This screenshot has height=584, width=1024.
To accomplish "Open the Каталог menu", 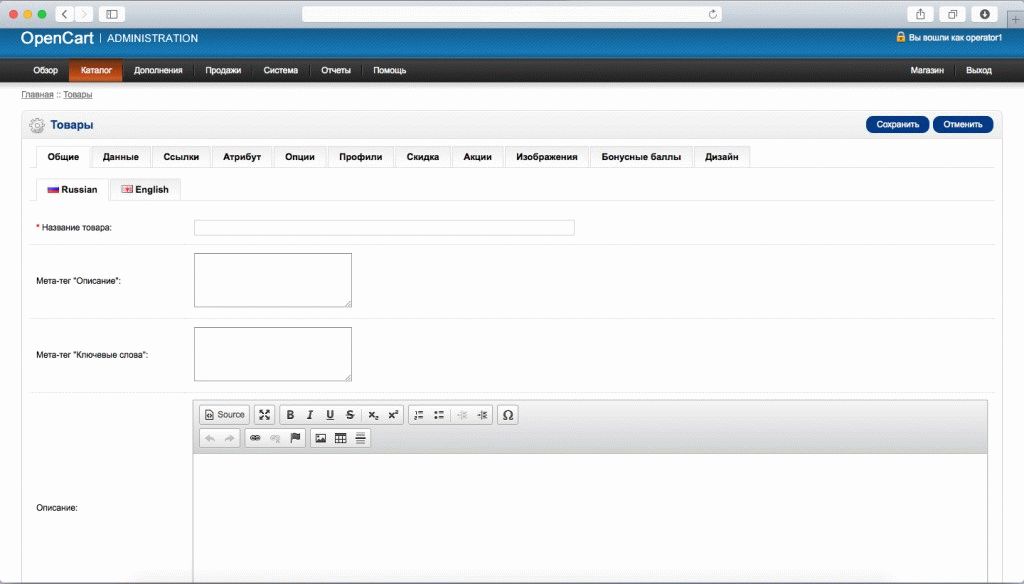I will coord(96,70).
